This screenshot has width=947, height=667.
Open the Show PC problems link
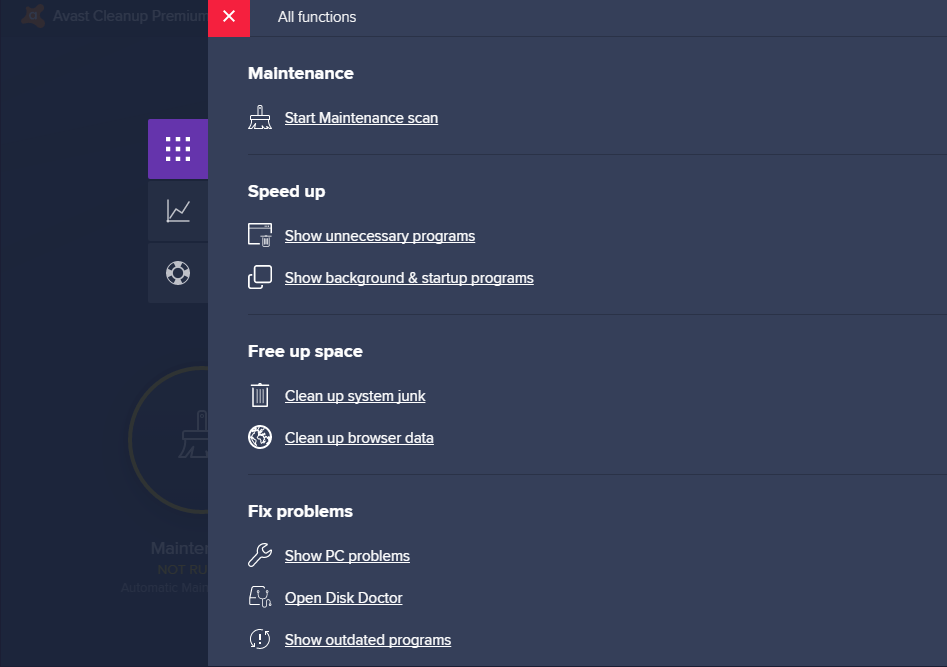click(347, 556)
